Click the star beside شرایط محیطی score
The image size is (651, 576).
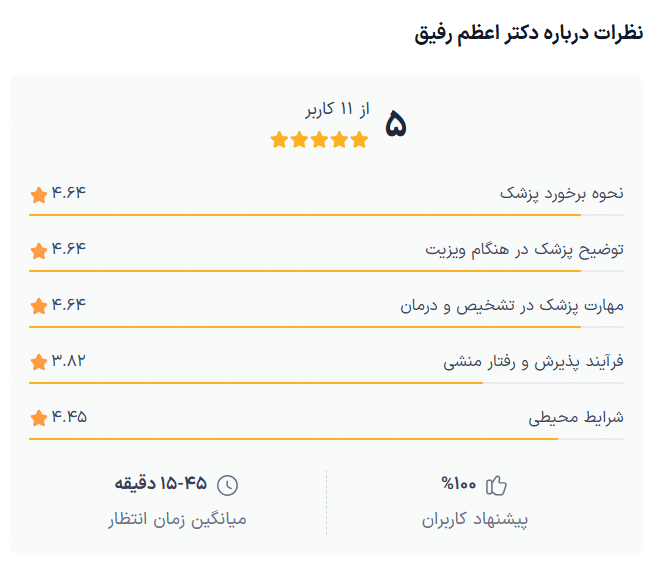(39, 418)
